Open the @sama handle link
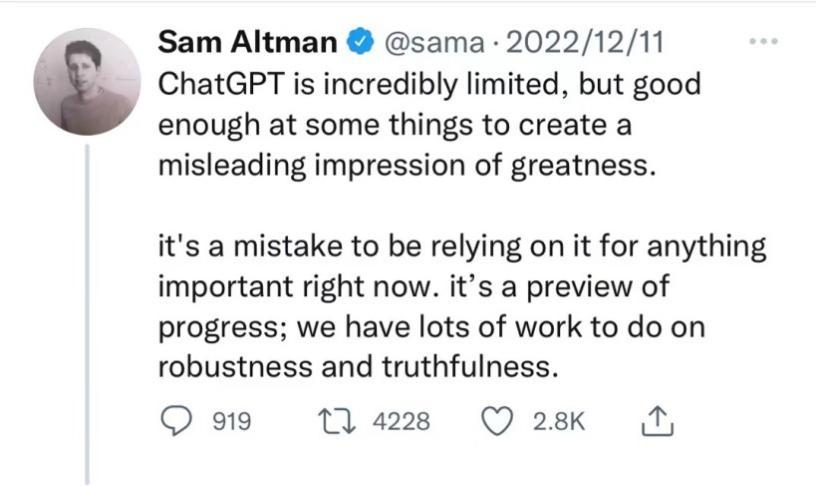 (x=426, y=44)
